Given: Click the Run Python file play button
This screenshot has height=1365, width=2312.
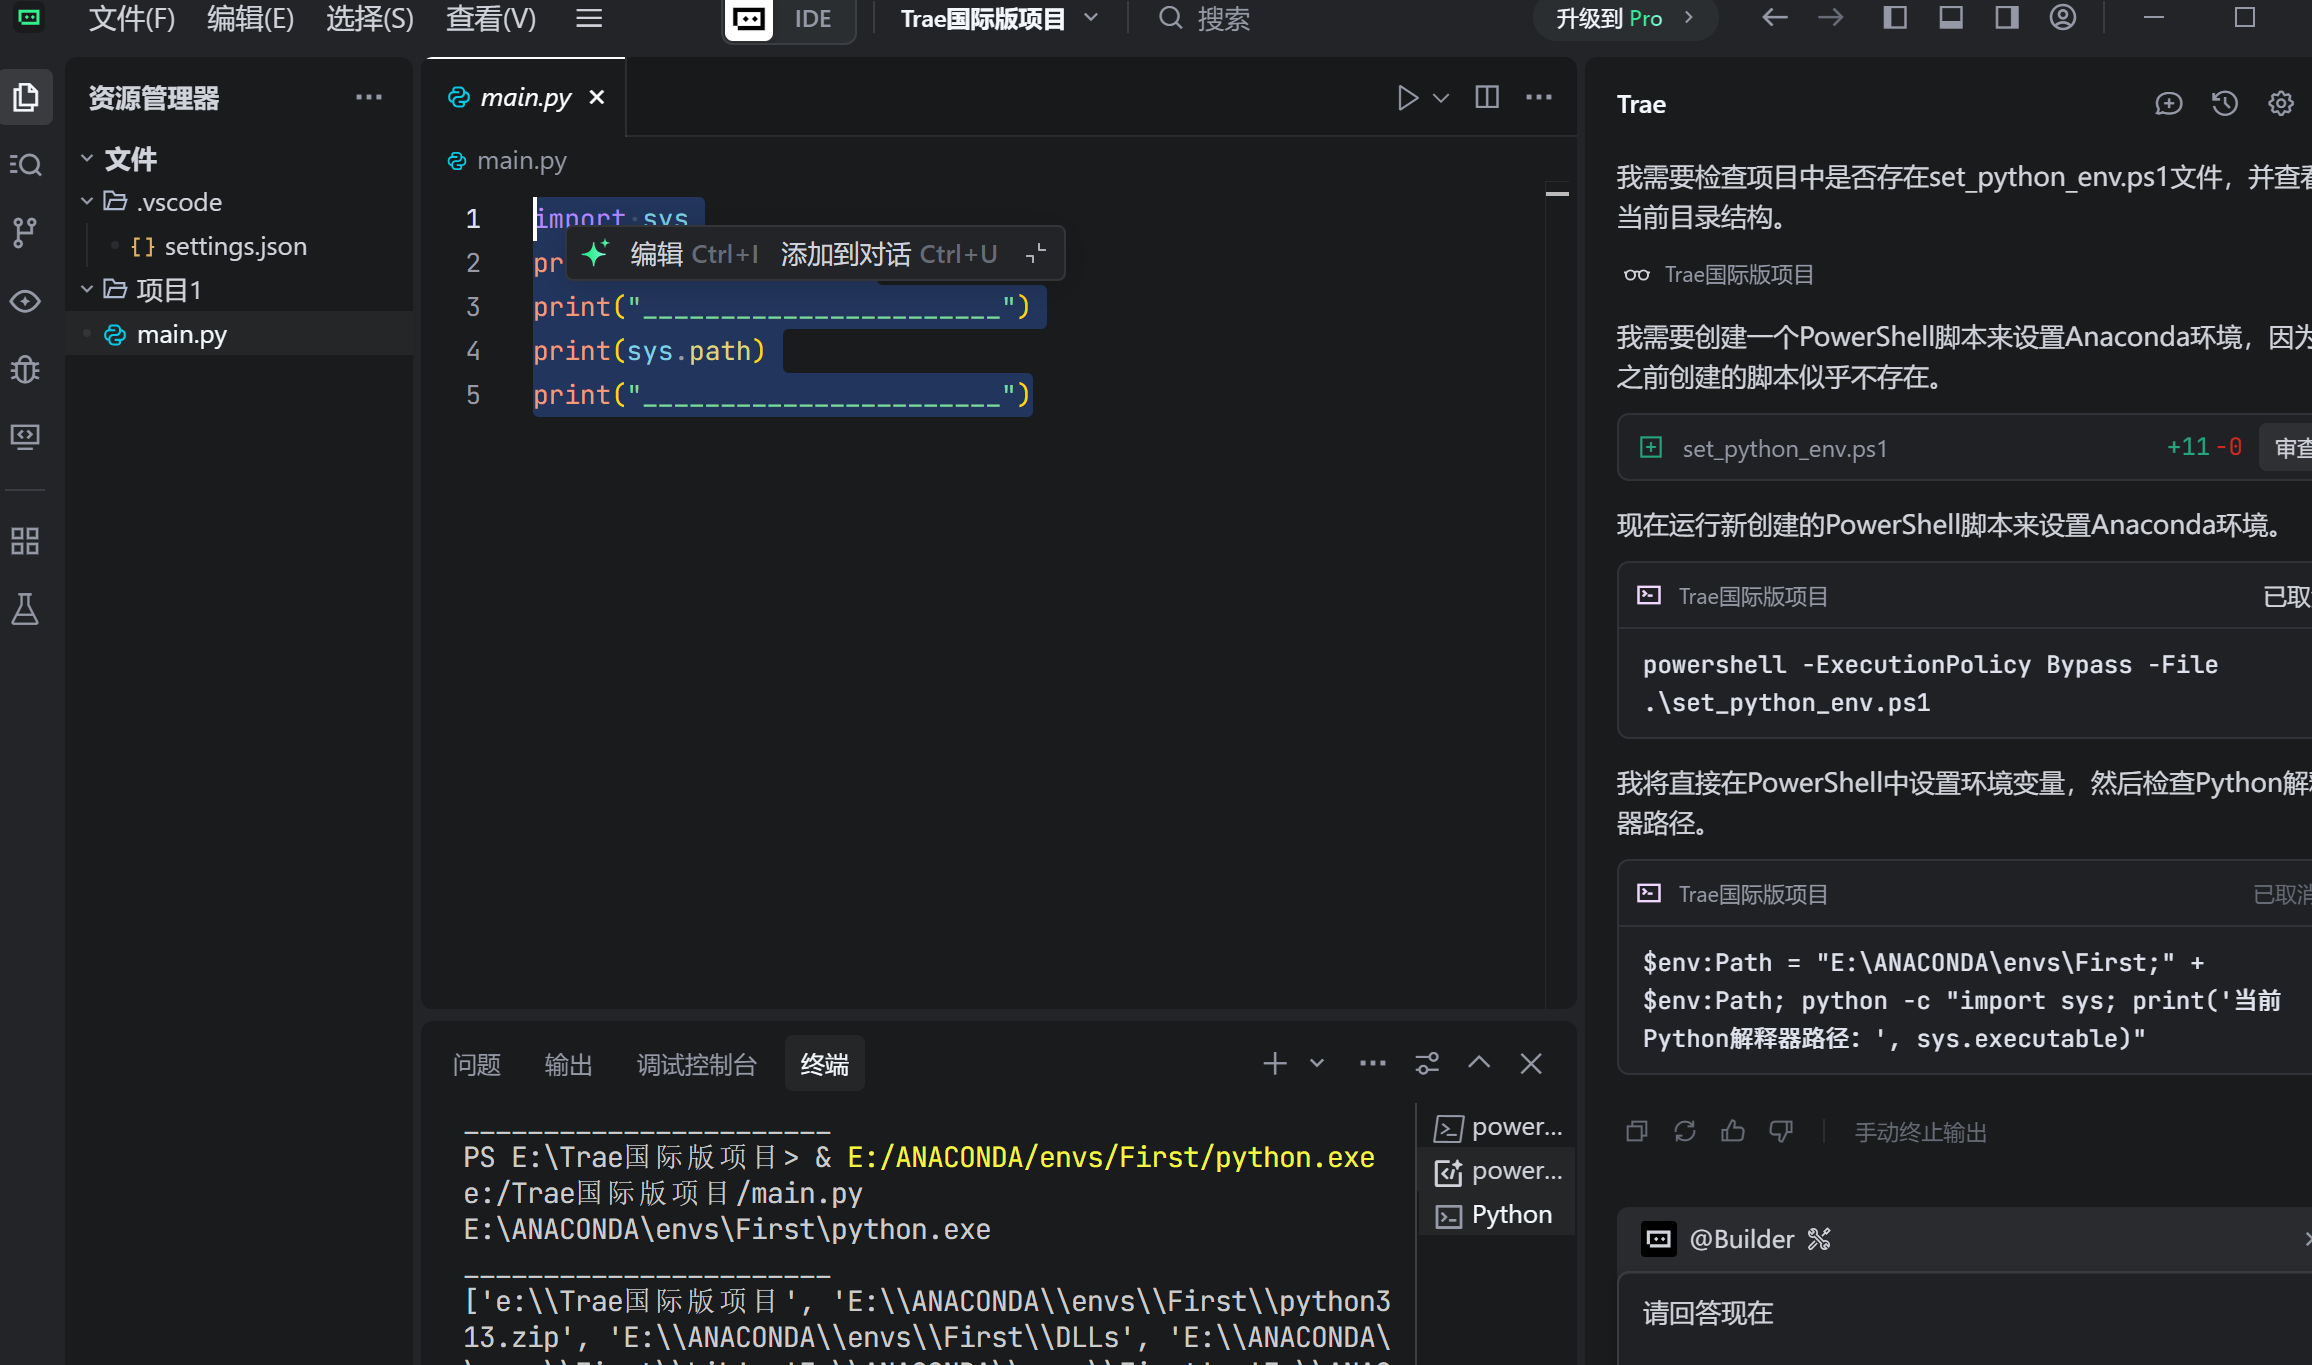Looking at the screenshot, I should tap(1407, 98).
